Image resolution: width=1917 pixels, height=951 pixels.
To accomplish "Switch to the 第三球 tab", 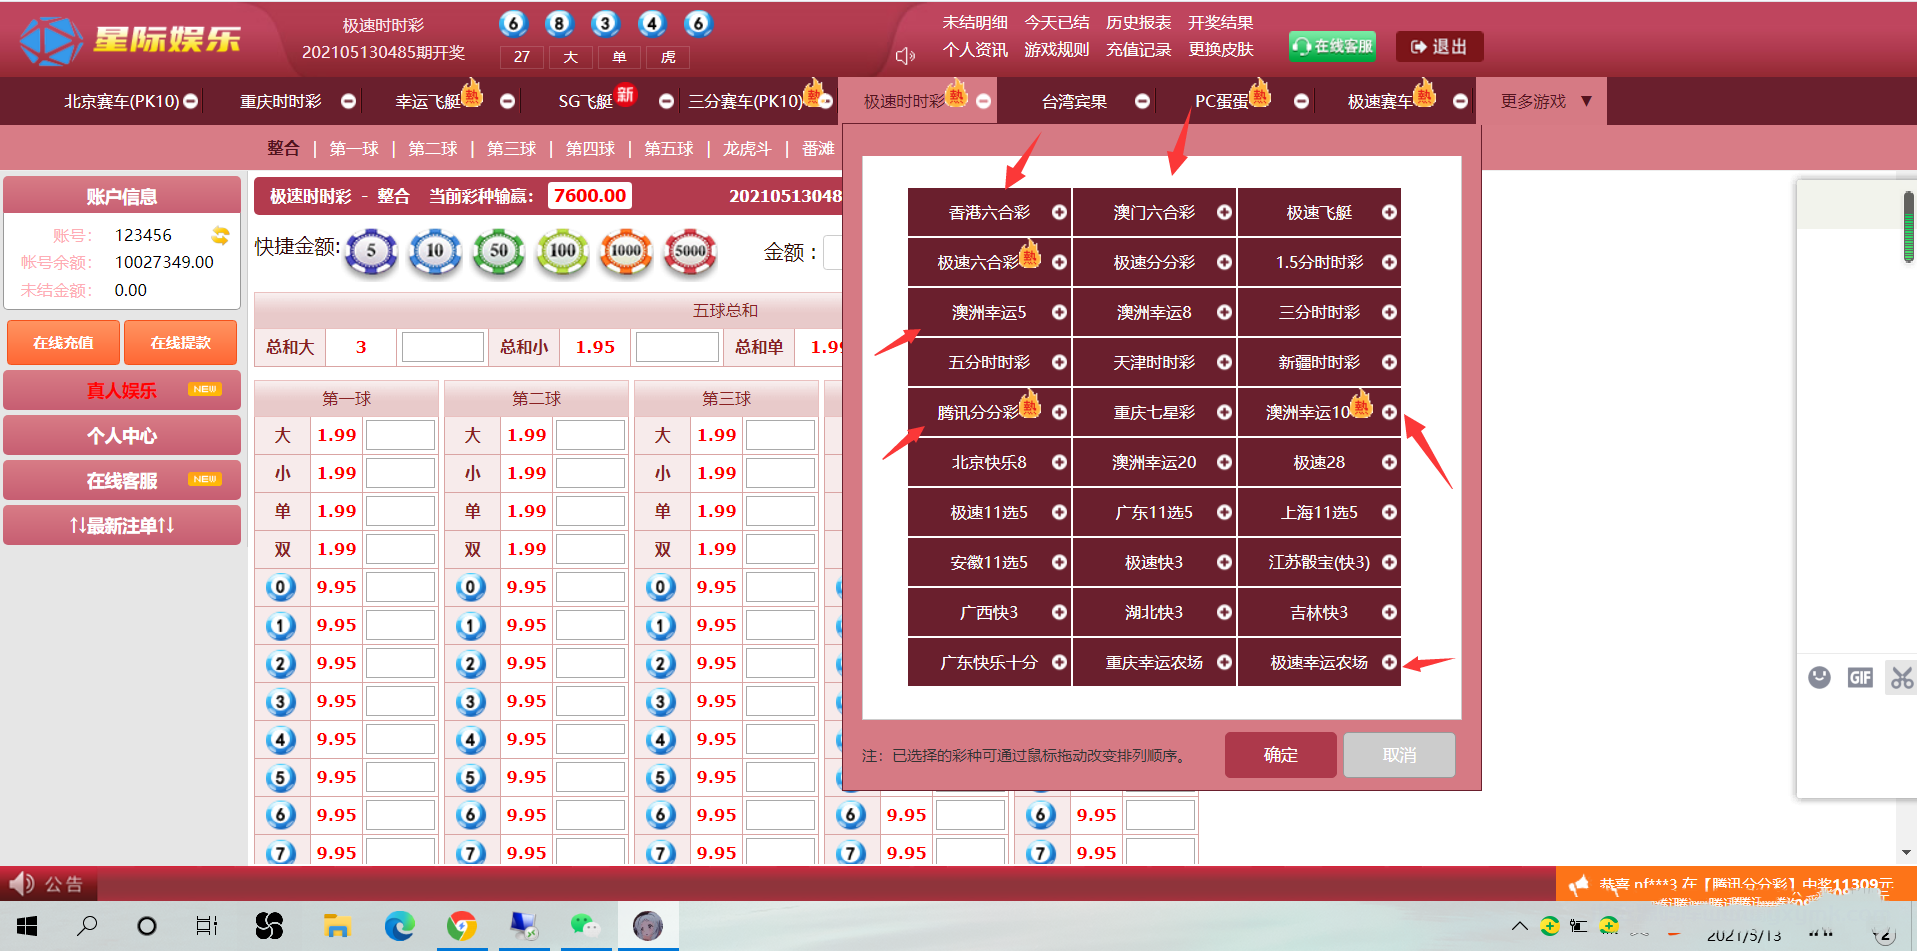I will [x=511, y=149].
